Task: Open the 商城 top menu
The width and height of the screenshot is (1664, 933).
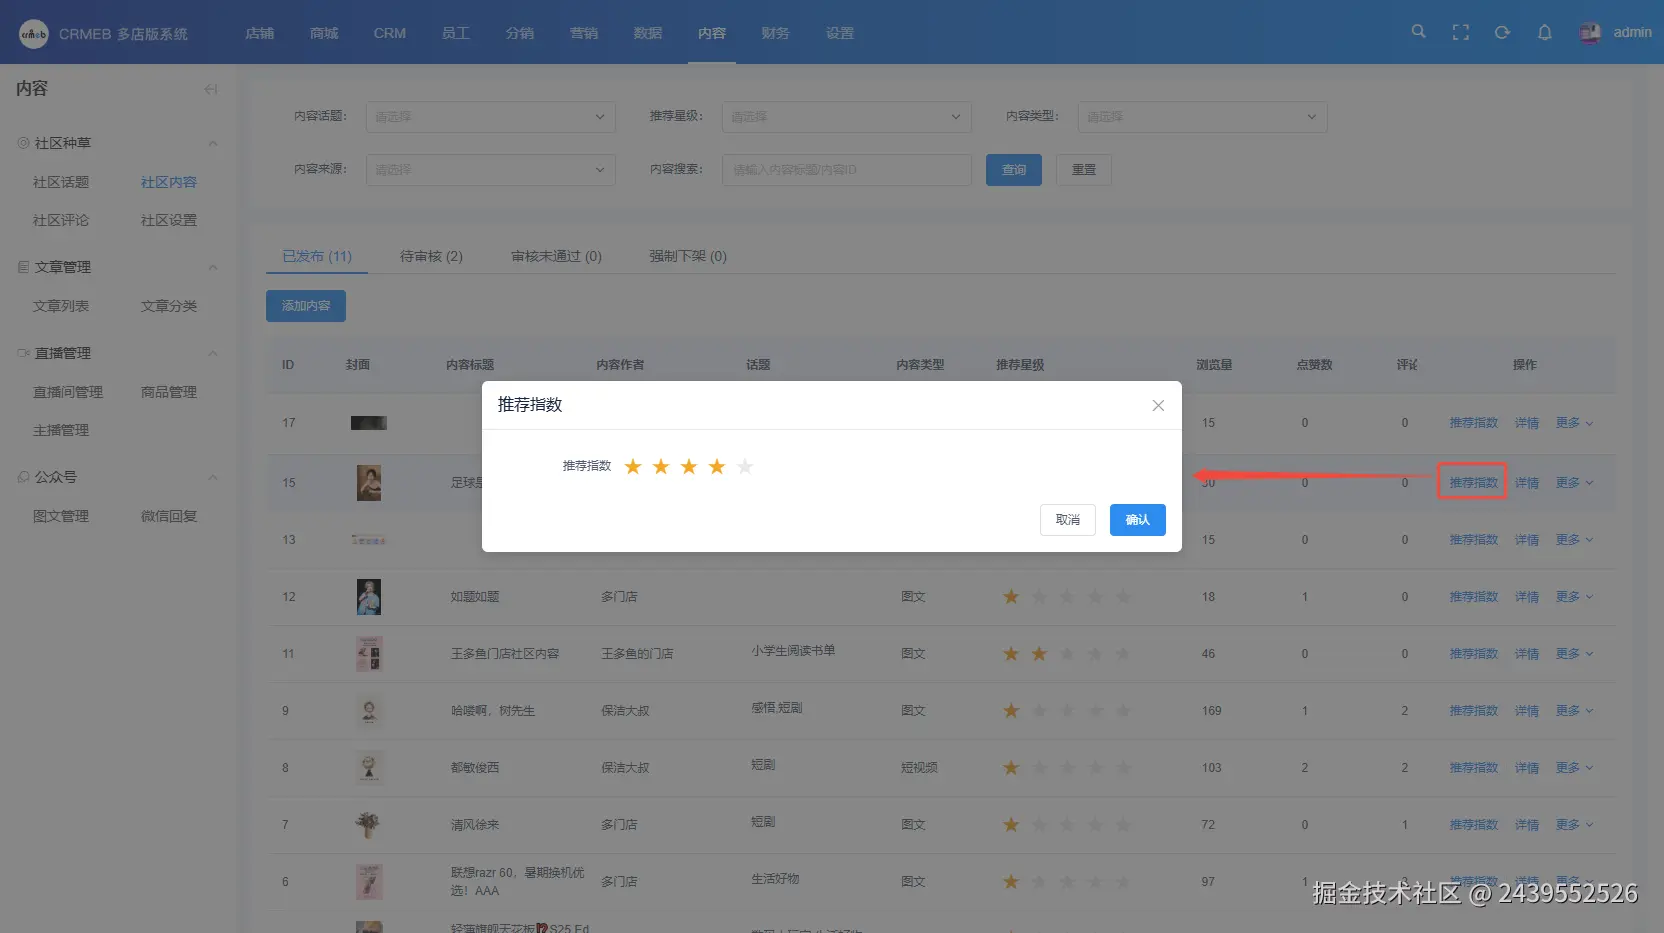Action: pos(324,33)
